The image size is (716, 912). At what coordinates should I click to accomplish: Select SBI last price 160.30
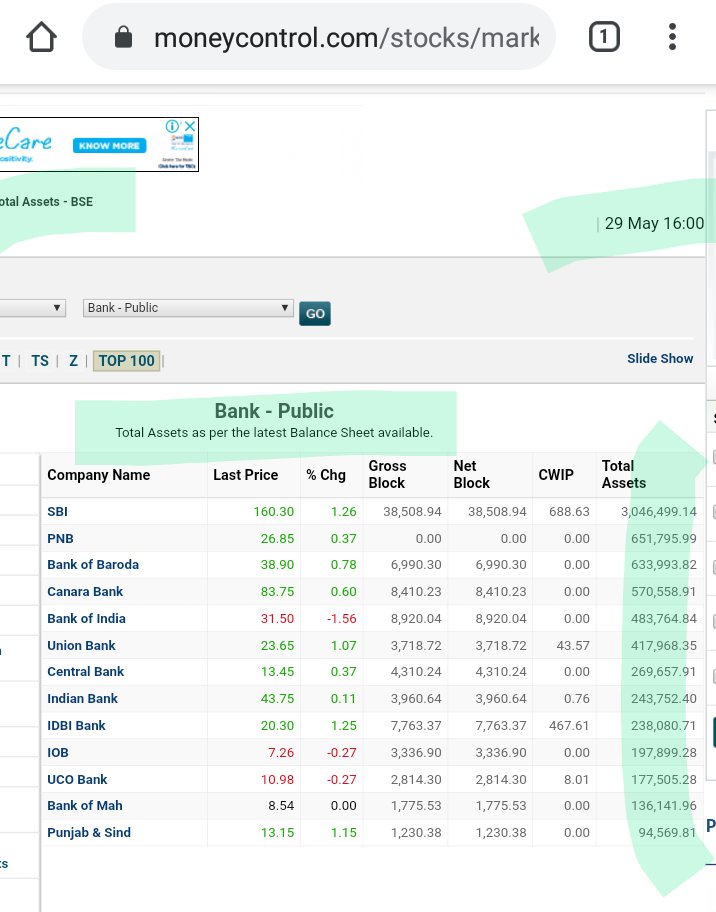coord(273,512)
